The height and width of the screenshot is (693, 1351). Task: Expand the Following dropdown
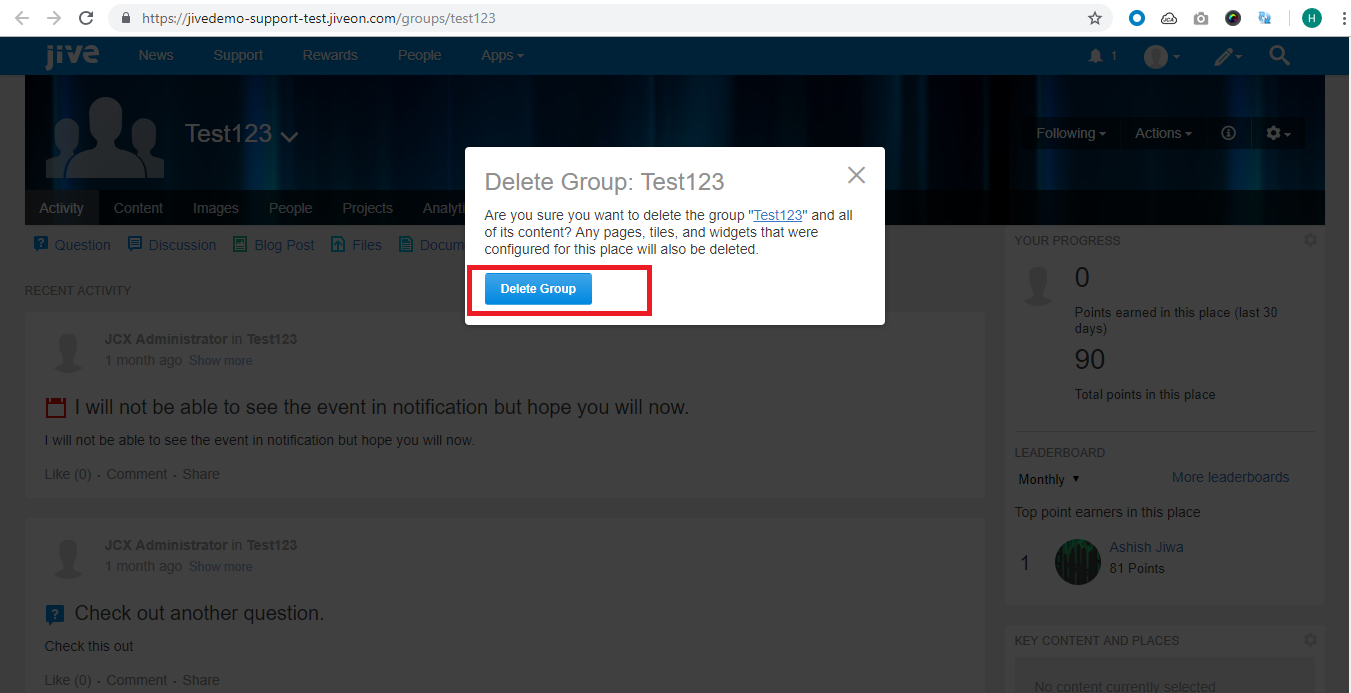1070,133
